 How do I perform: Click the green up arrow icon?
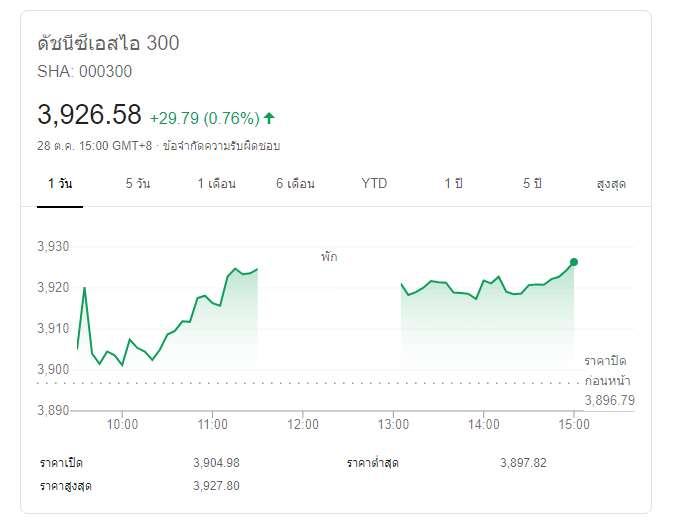(269, 118)
